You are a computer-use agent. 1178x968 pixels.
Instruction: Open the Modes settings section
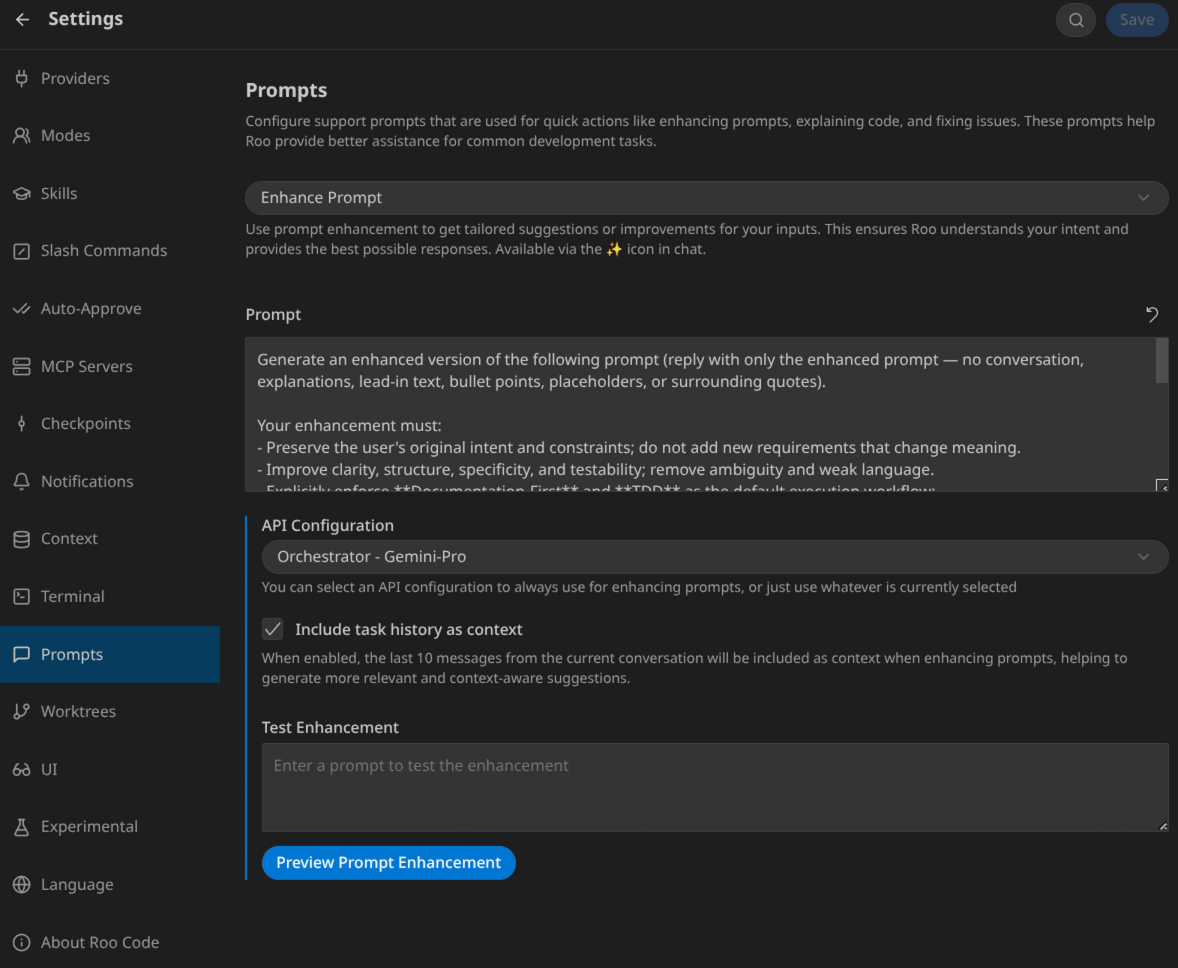pyautogui.click(x=65, y=136)
